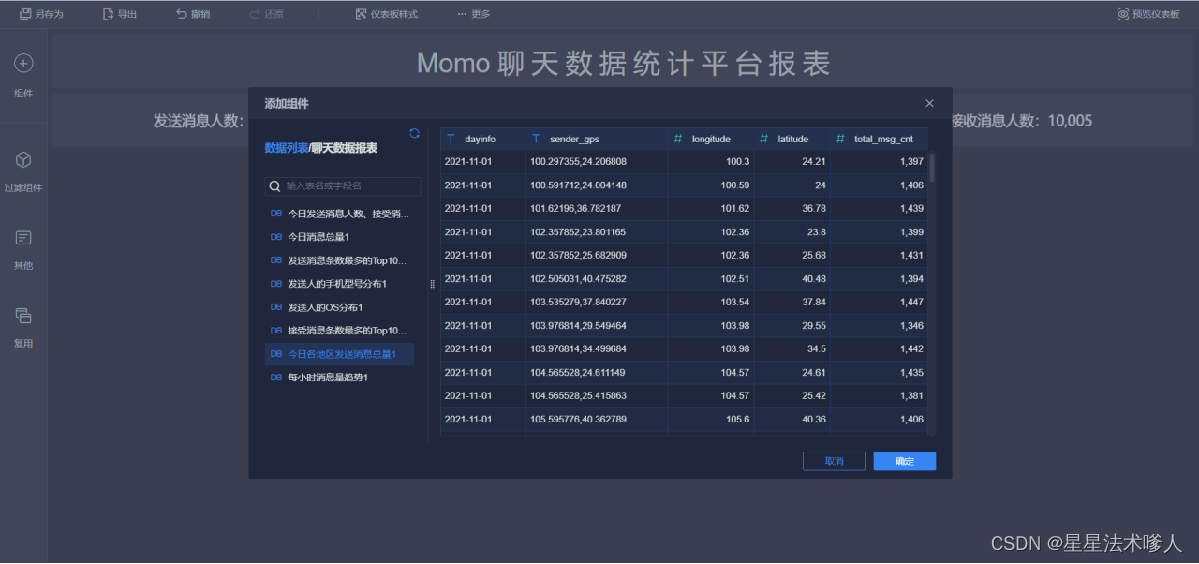Click the panel splitter handle between list and table

[x=433, y=284]
